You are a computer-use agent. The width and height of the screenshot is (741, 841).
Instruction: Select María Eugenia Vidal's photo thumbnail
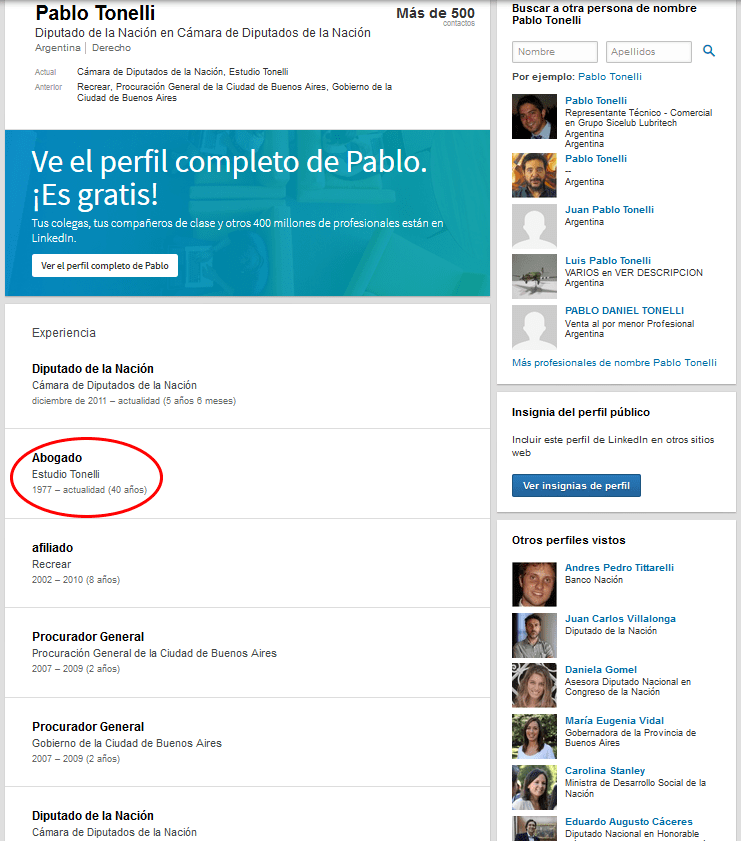point(534,737)
